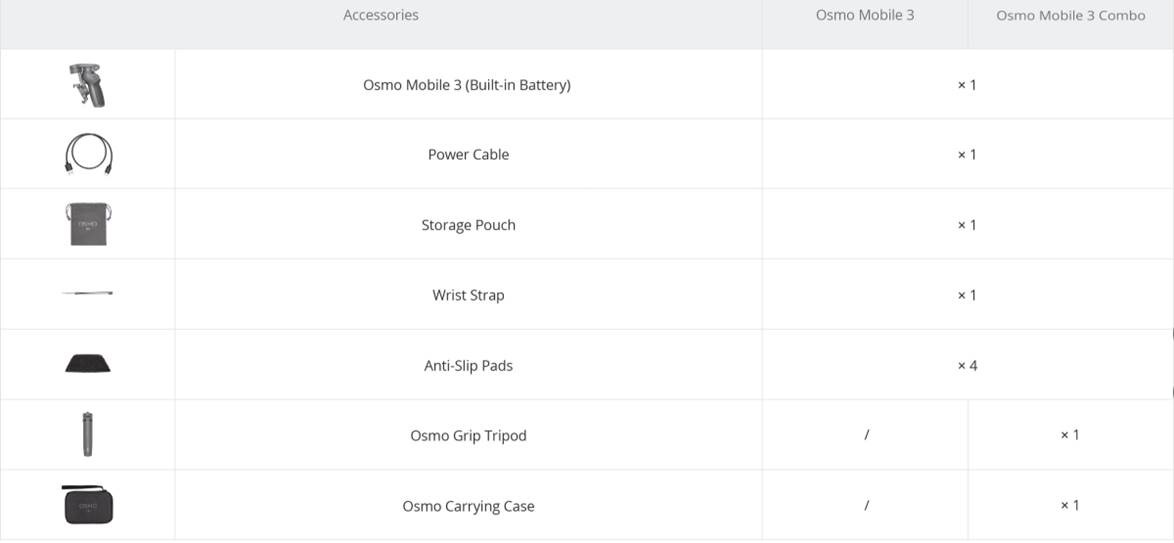Click the Wrist Strap text label

[x=468, y=295]
